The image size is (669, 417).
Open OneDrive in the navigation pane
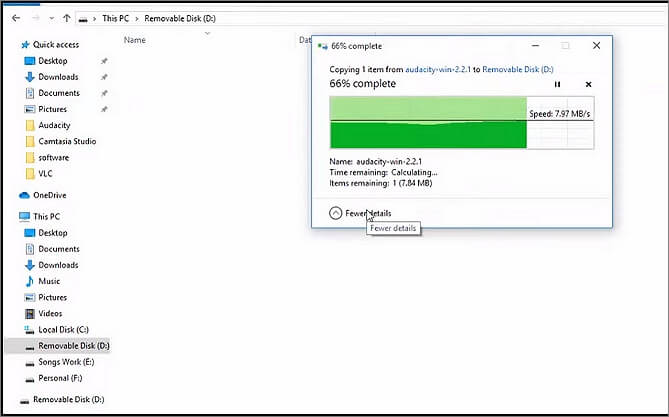pyautogui.click(x=50, y=195)
